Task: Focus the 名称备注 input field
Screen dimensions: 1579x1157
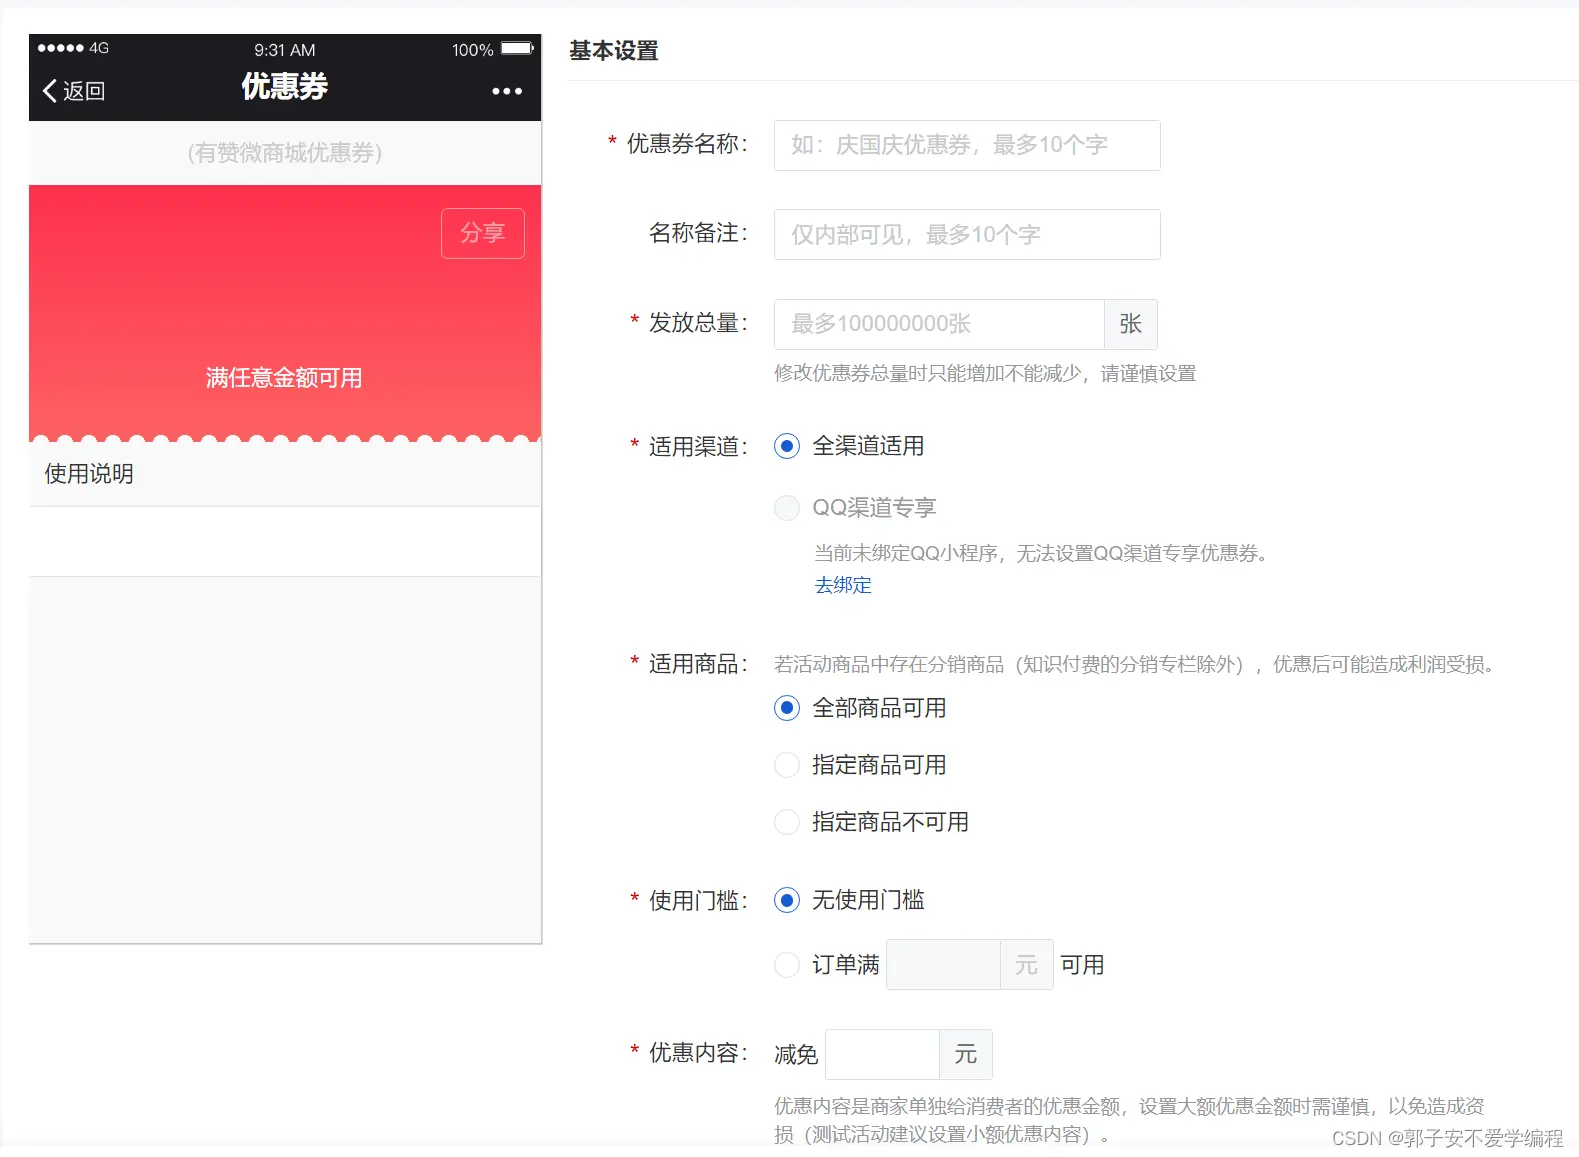Action: [967, 234]
